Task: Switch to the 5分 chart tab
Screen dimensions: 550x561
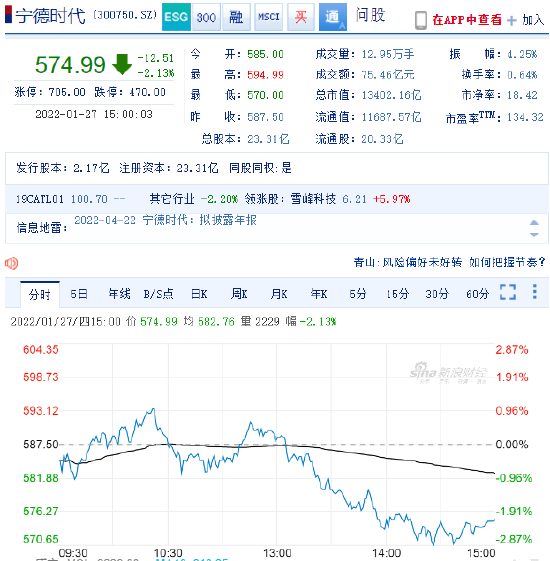Action: pyautogui.click(x=358, y=294)
